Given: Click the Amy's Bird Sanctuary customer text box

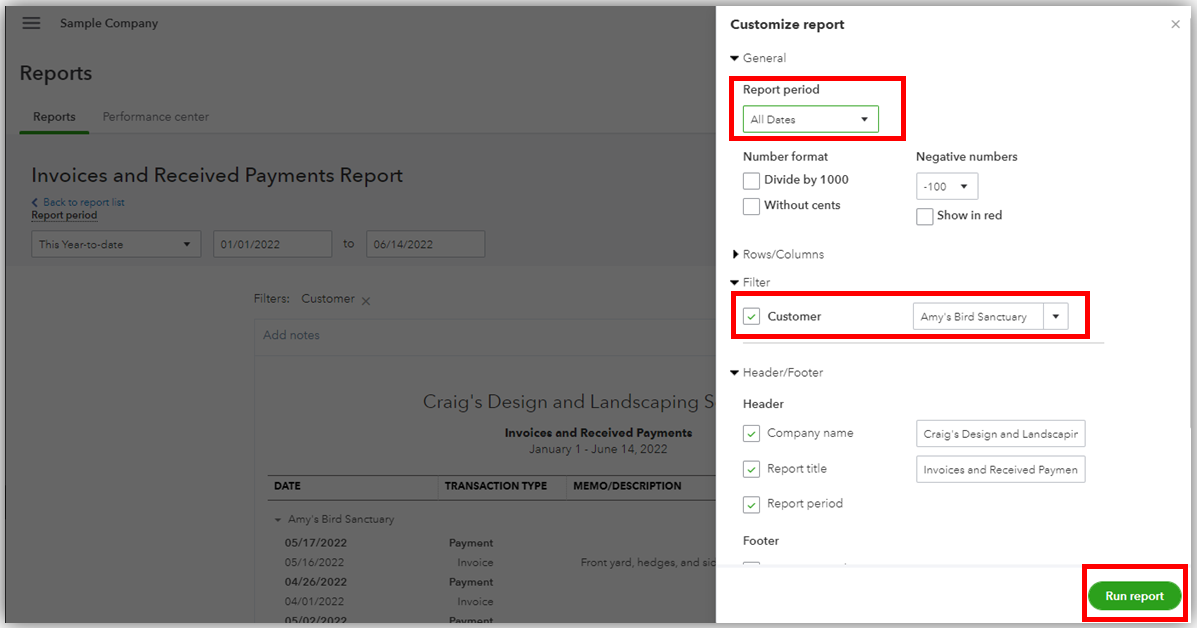Looking at the screenshot, I should 978,317.
